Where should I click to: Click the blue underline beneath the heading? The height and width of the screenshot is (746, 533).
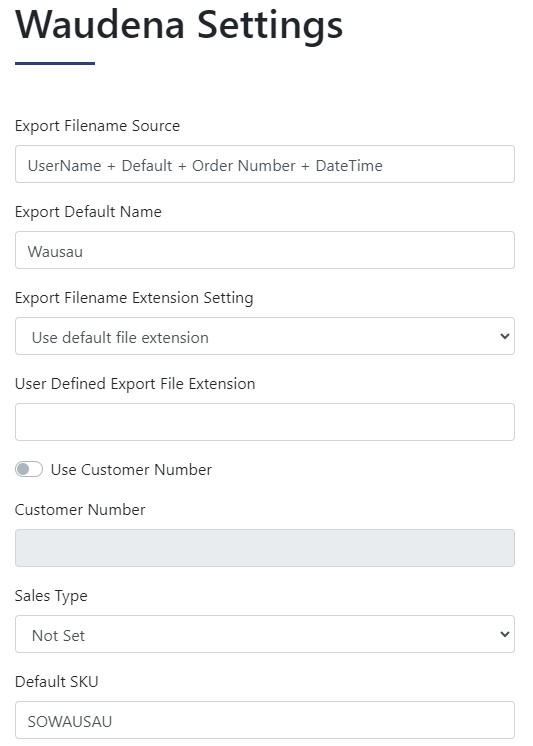[x=55, y=63]
